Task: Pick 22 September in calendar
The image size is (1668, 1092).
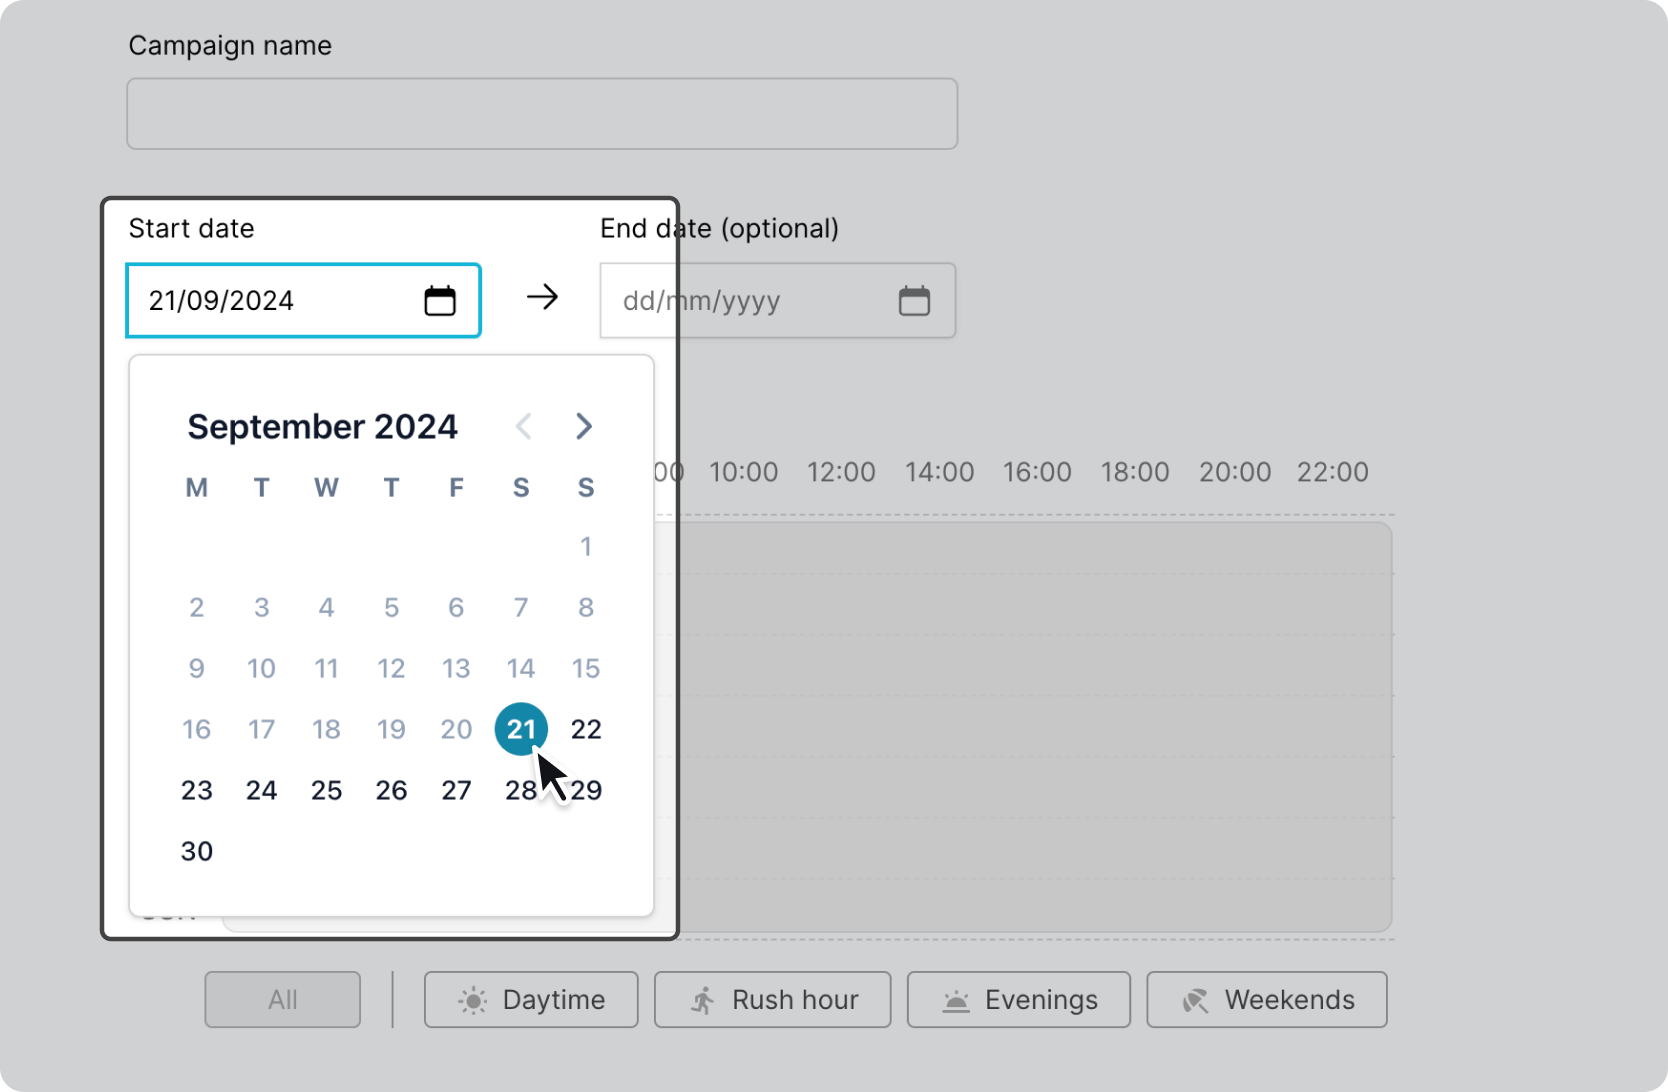Action: pyautogui.click(x=586, y=730)
